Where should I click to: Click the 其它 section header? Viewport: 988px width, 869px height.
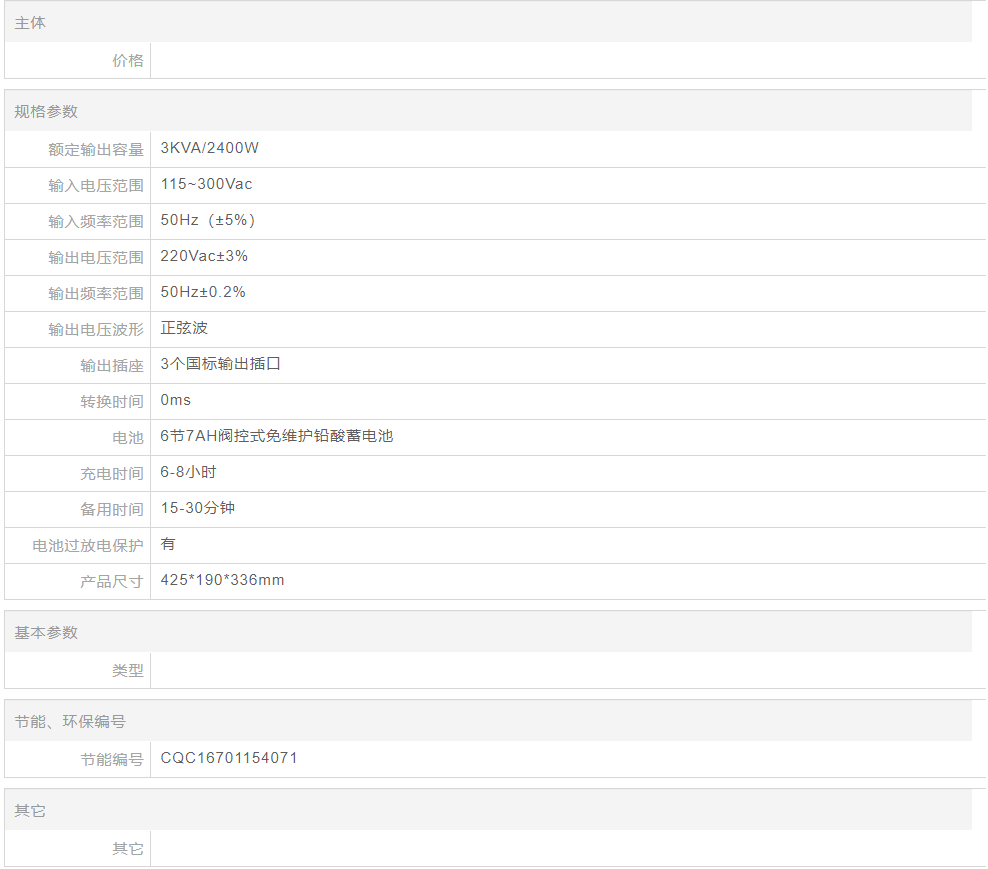click(30, 811)
